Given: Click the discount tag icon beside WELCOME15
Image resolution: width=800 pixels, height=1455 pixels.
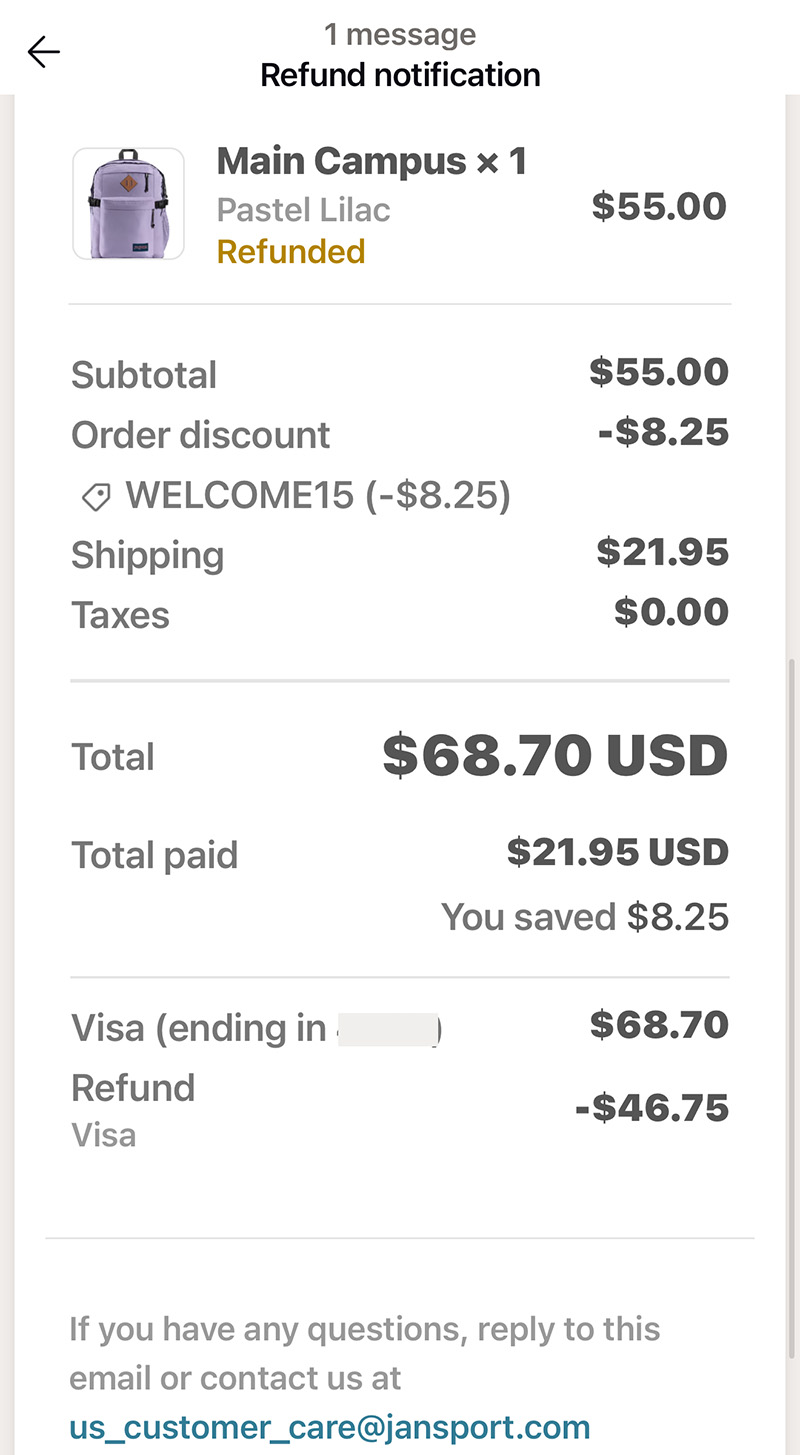Looking at the screenshot, I should tap(96, 497).
